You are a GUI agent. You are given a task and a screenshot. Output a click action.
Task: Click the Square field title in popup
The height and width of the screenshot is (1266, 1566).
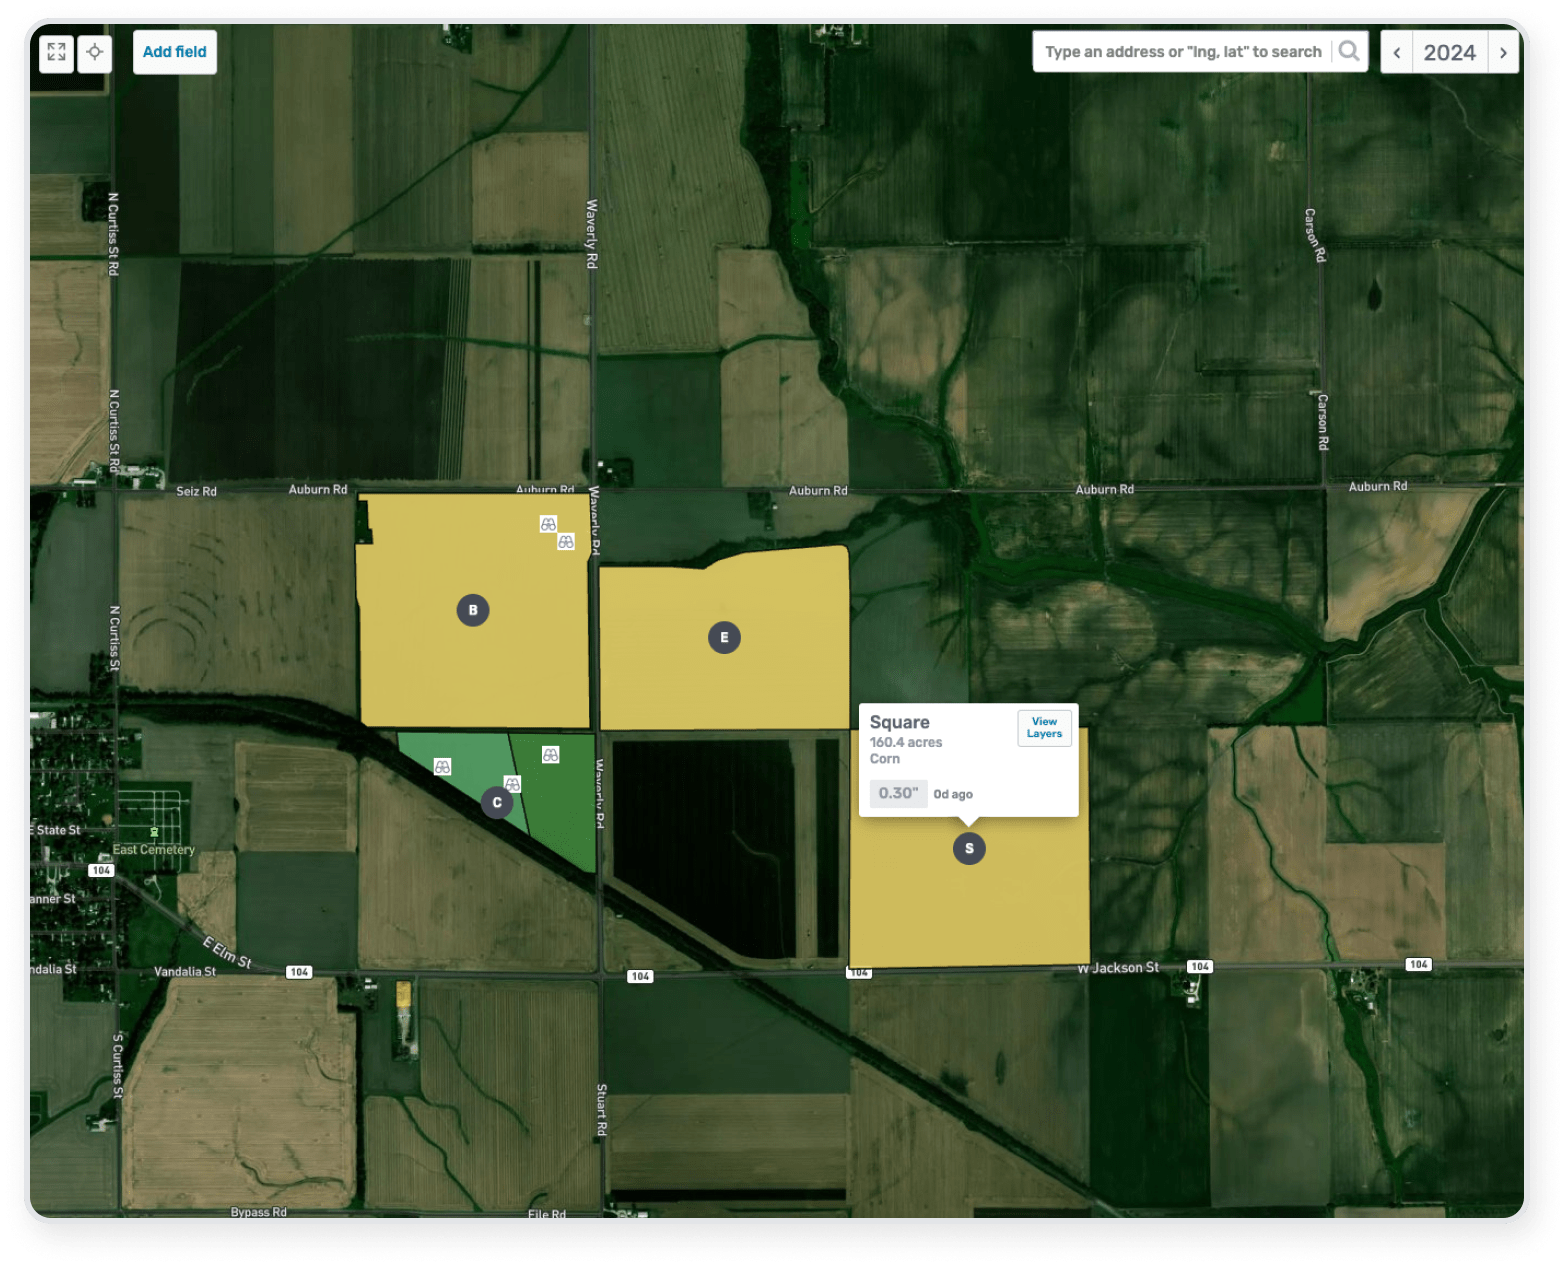pos(899,722)
